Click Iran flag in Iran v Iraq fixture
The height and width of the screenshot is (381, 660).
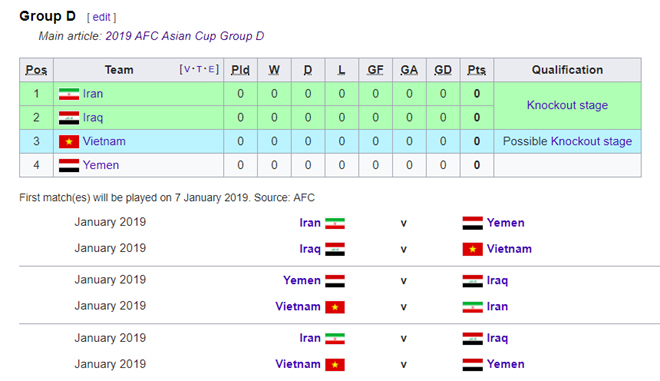click(335, 338)
